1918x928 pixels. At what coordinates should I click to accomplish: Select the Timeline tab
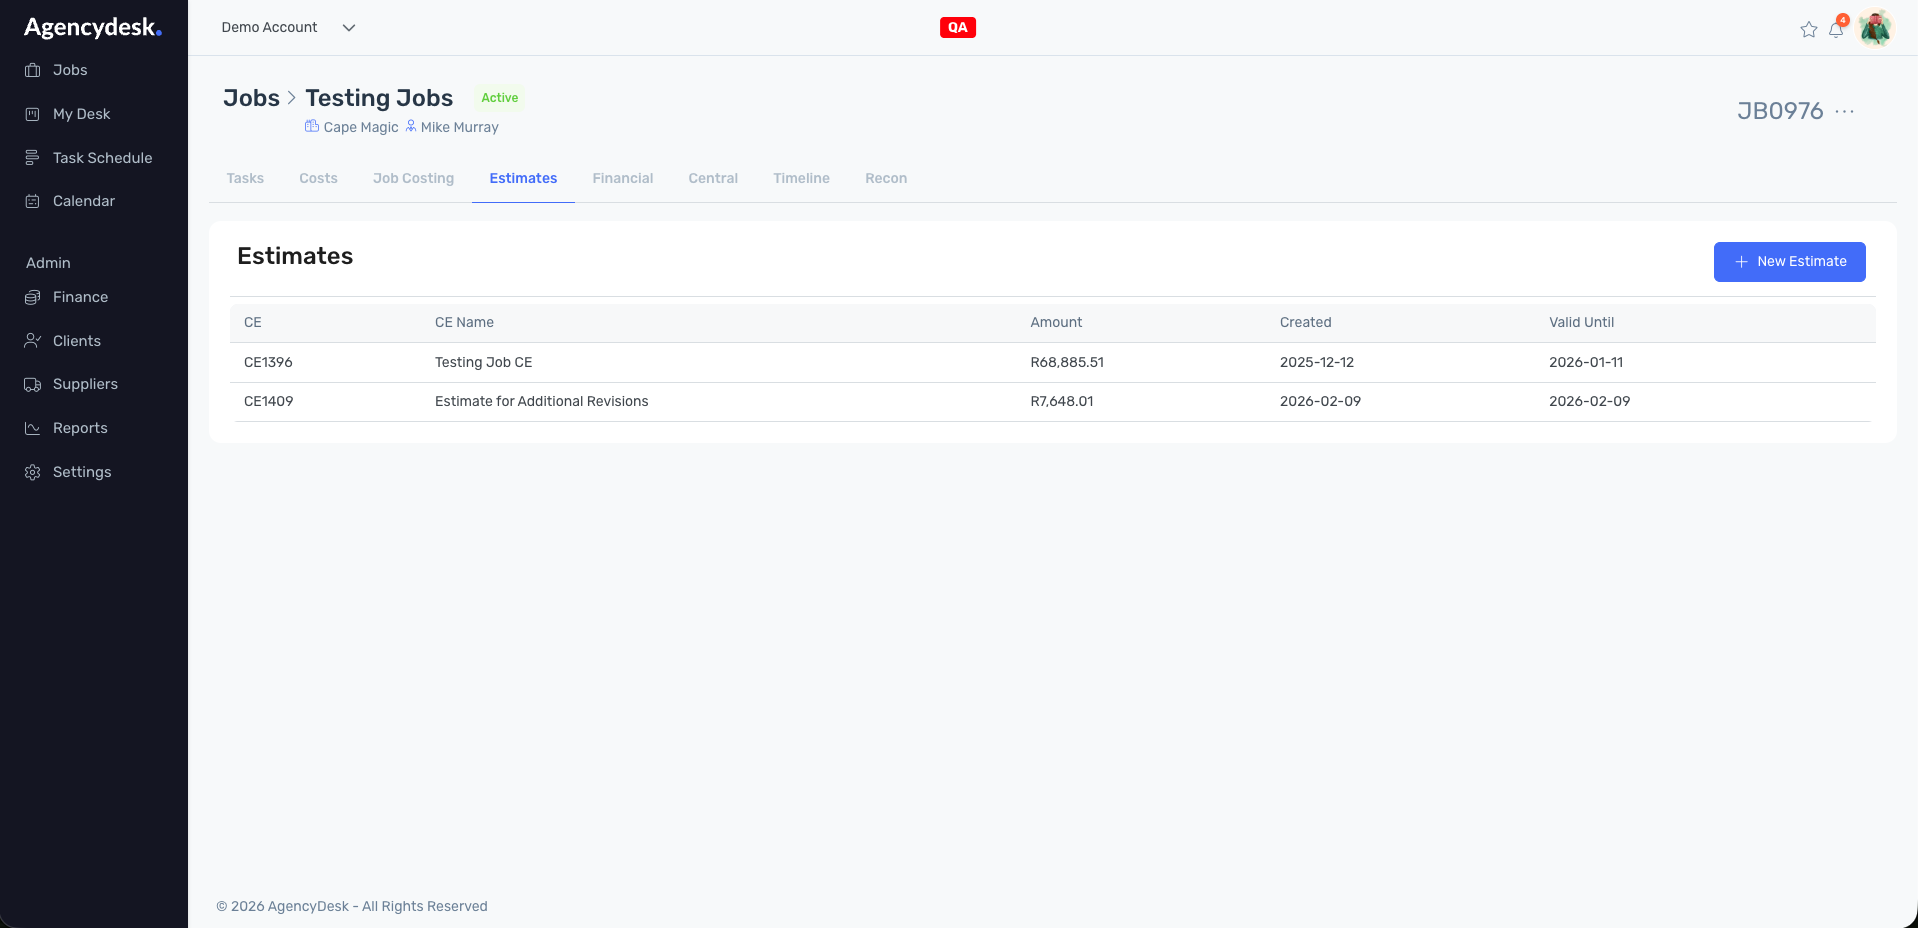[801, 178]
